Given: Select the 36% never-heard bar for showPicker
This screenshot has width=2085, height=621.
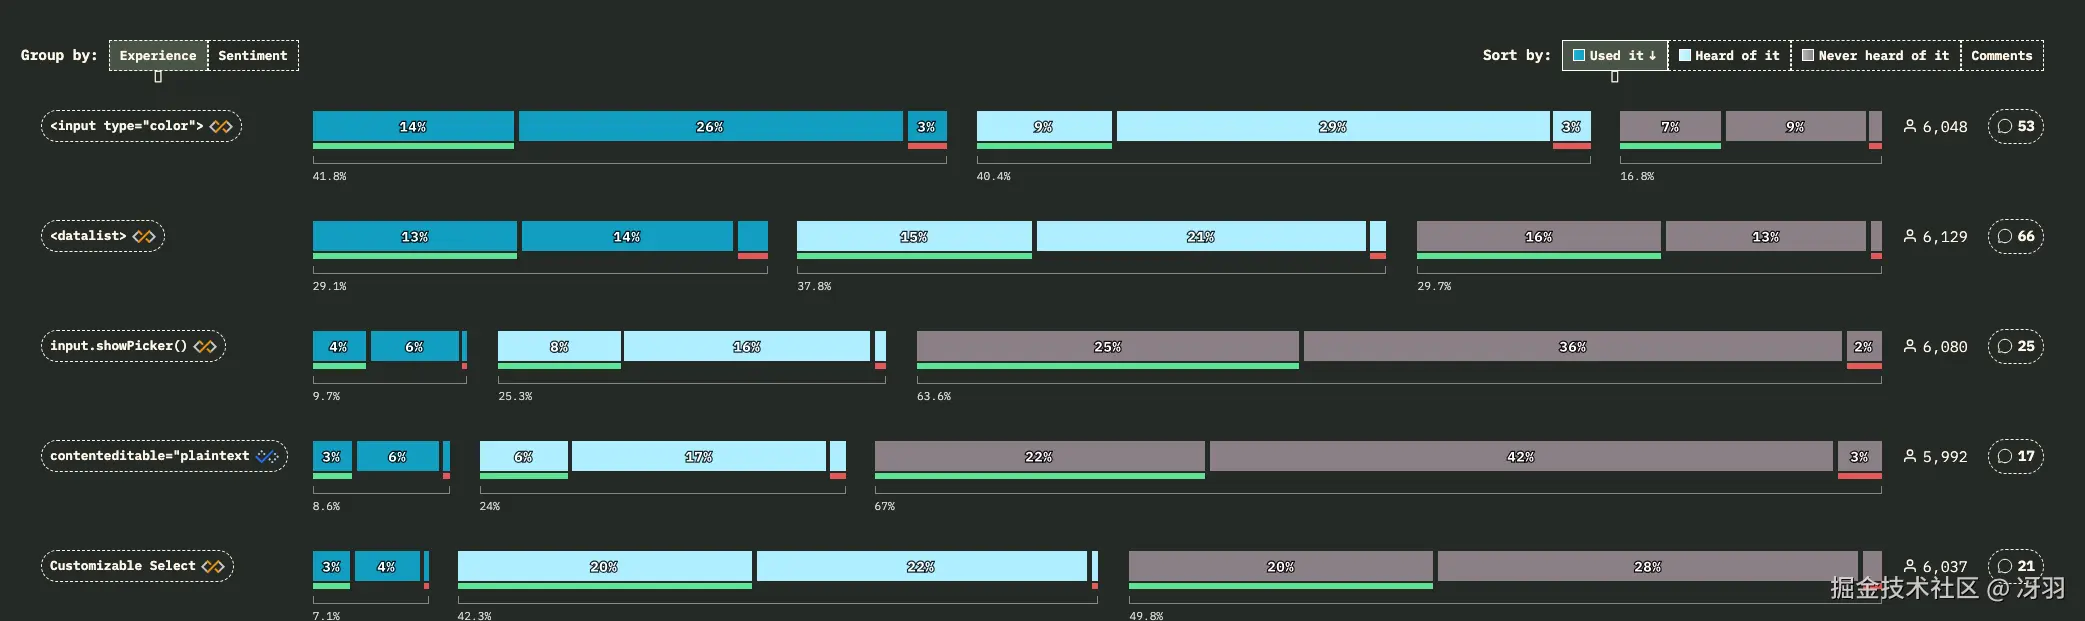Looking at the screenshot, I should coord(1573,346).
